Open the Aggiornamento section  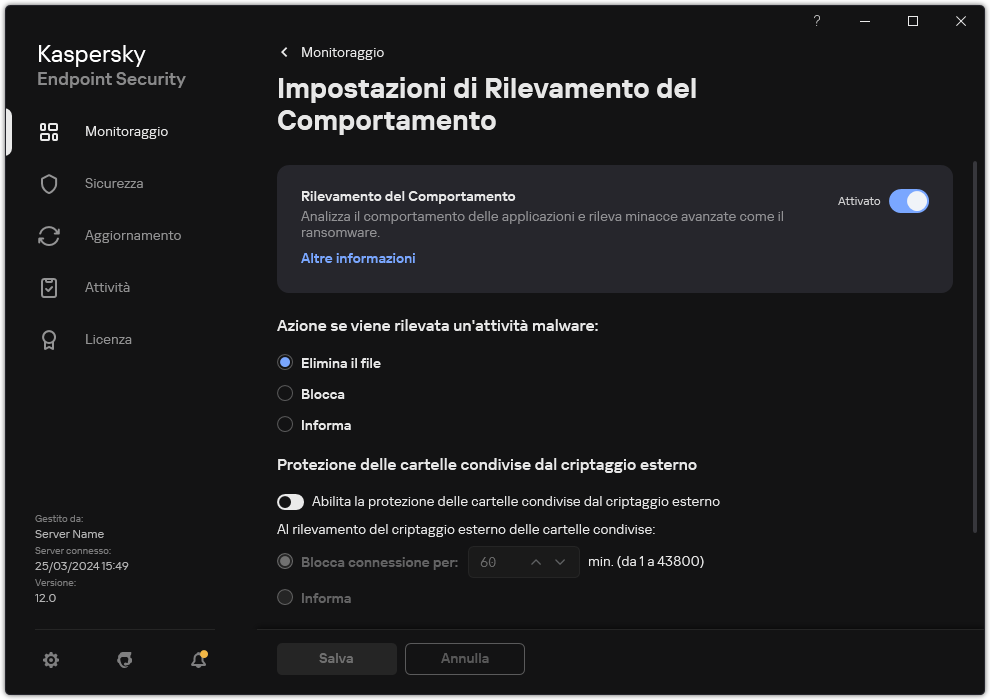pos(132,235)
